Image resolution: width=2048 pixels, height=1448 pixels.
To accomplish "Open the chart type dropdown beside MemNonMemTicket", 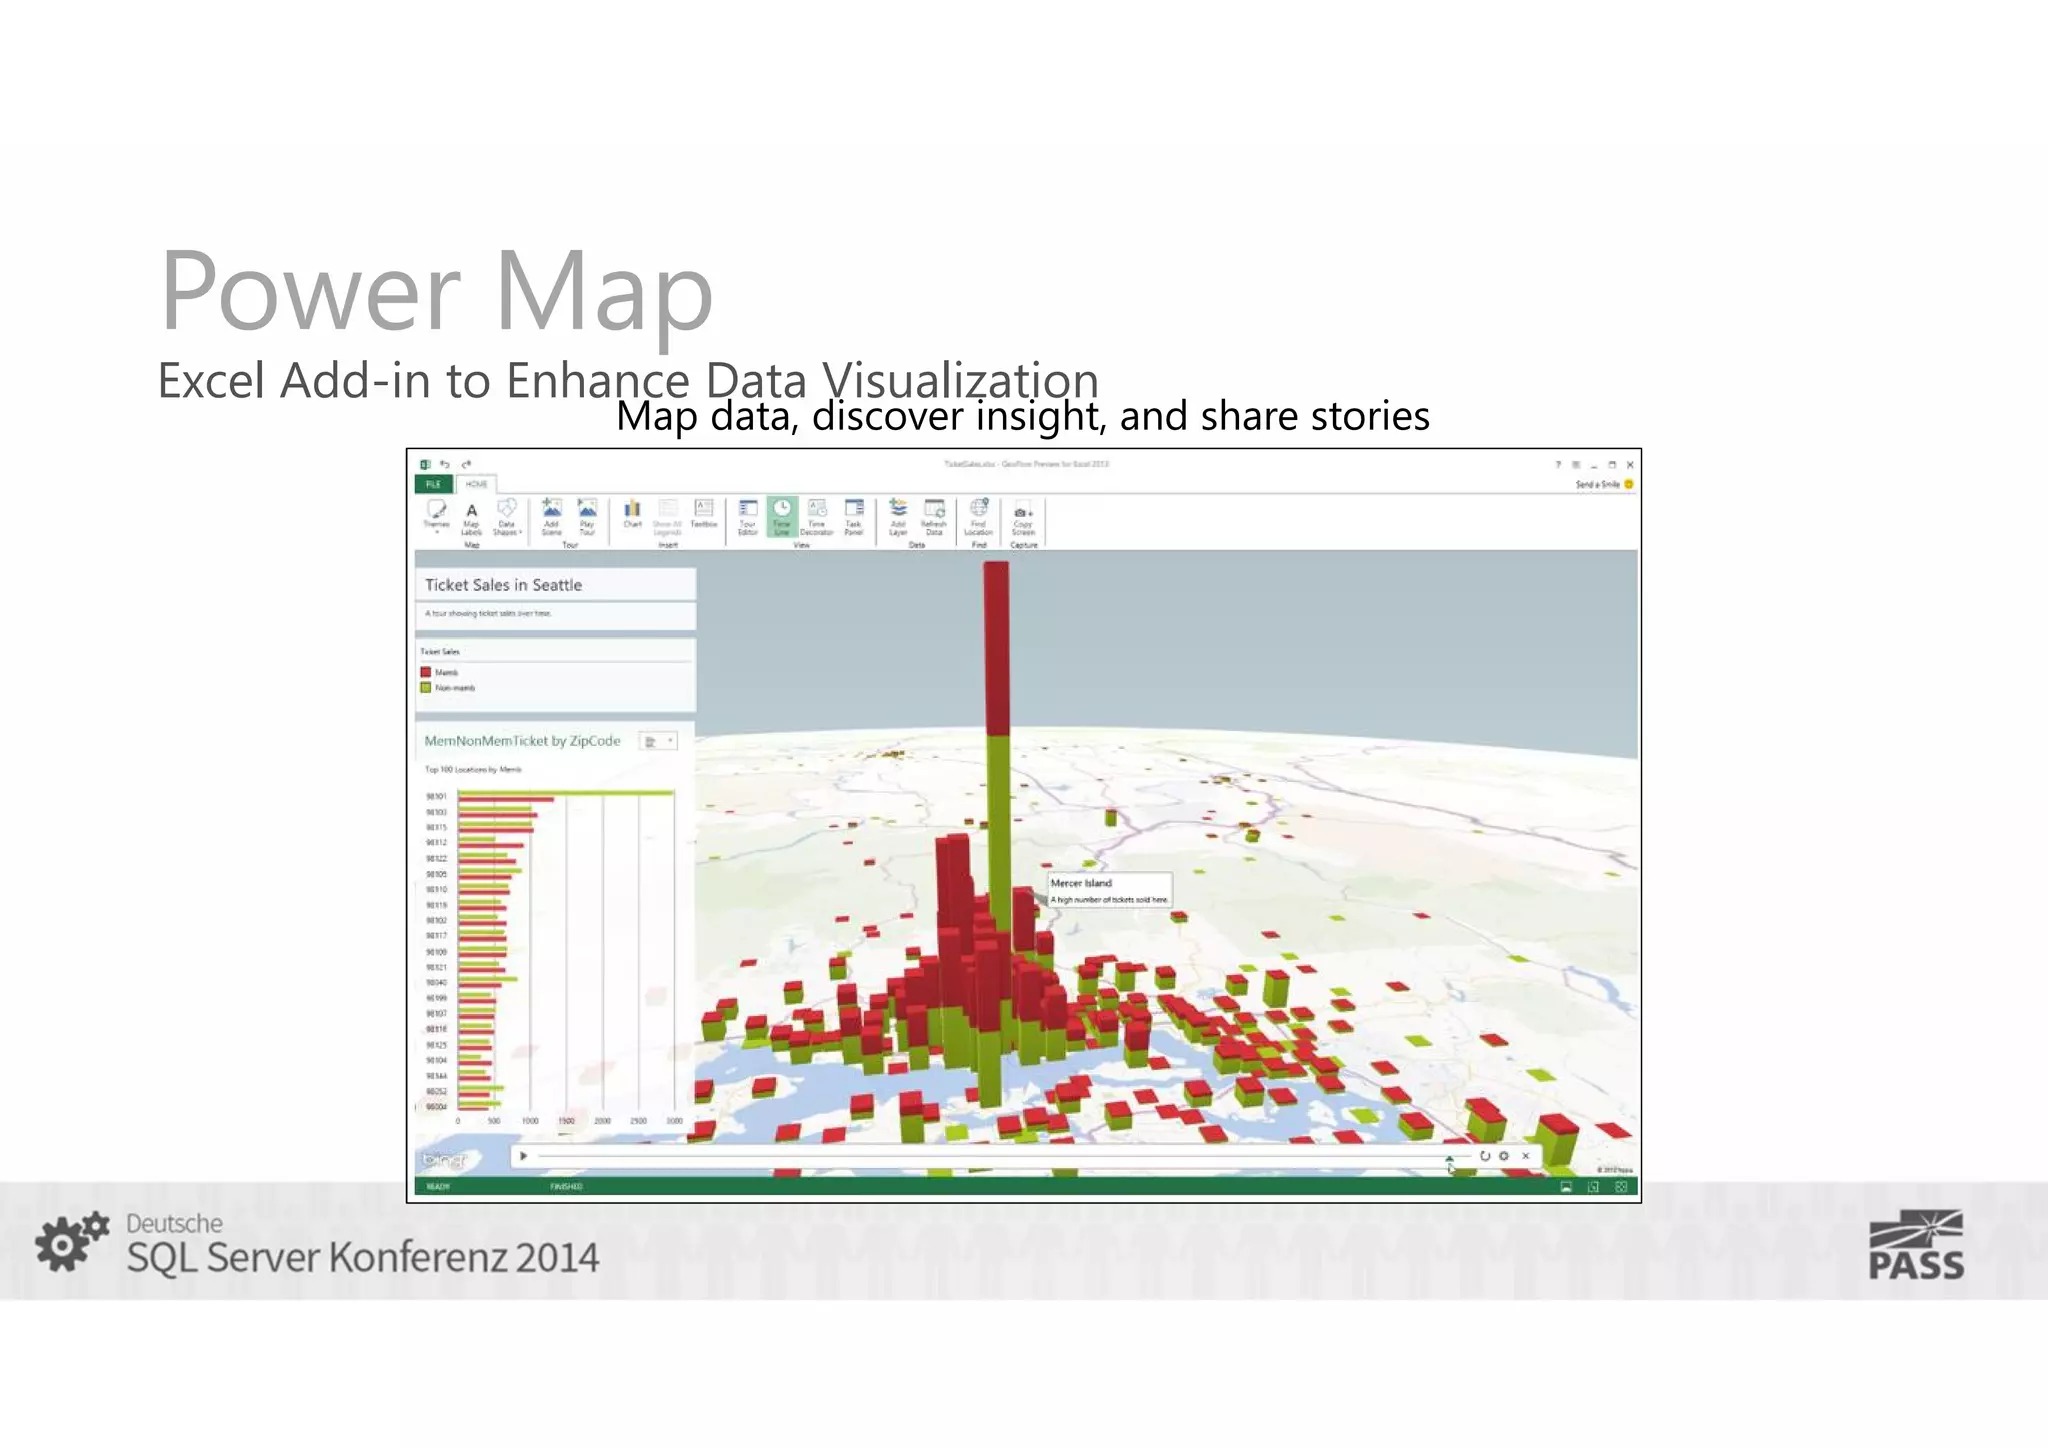I will pyautogui.click(x=658, y=741).
